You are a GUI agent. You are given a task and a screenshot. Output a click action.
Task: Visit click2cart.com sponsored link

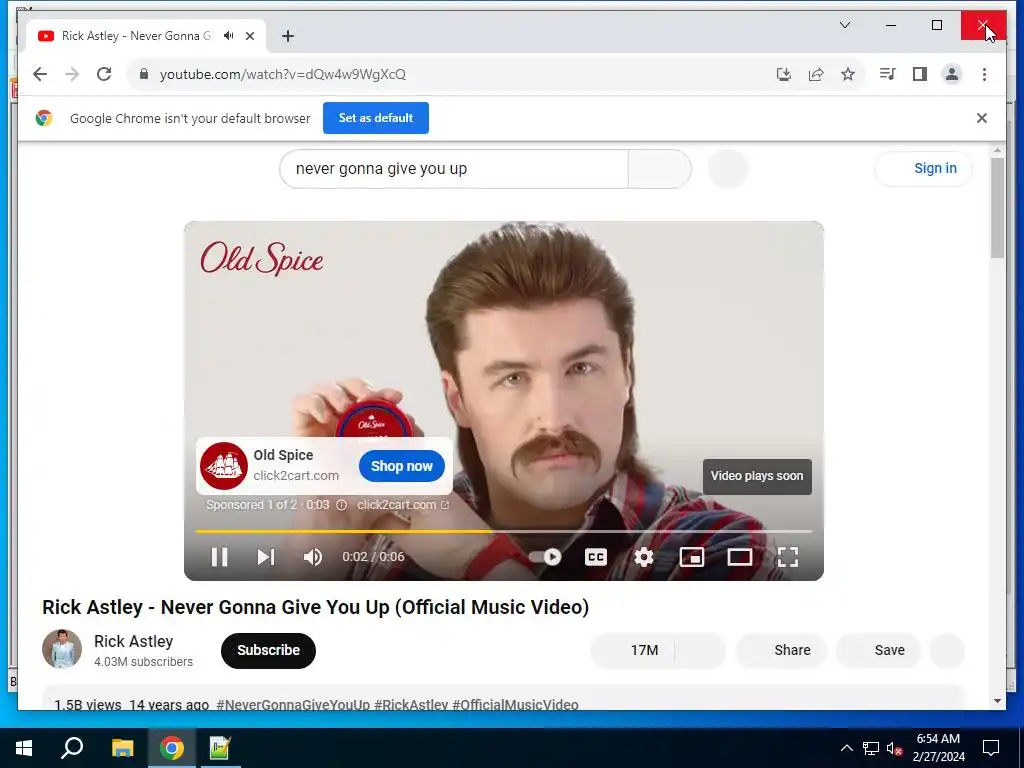[x=403, y=505]
